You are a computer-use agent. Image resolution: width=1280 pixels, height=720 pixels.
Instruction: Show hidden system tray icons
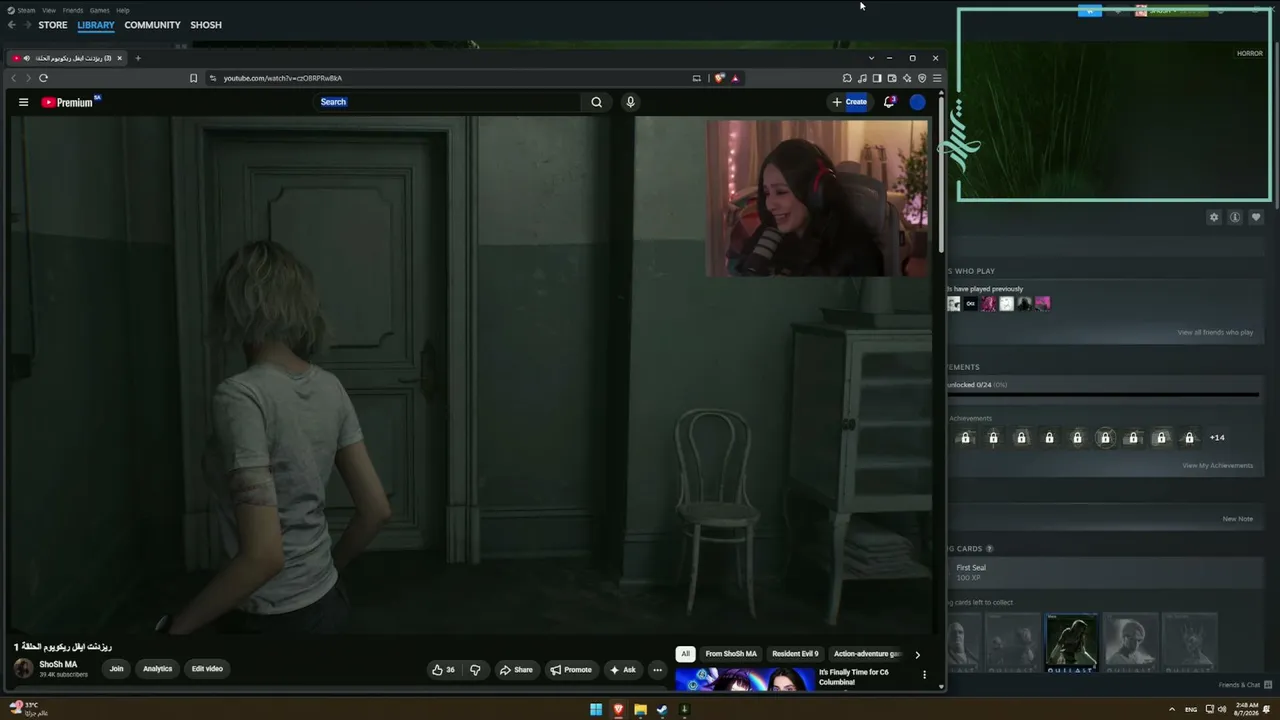[1172, 710]
